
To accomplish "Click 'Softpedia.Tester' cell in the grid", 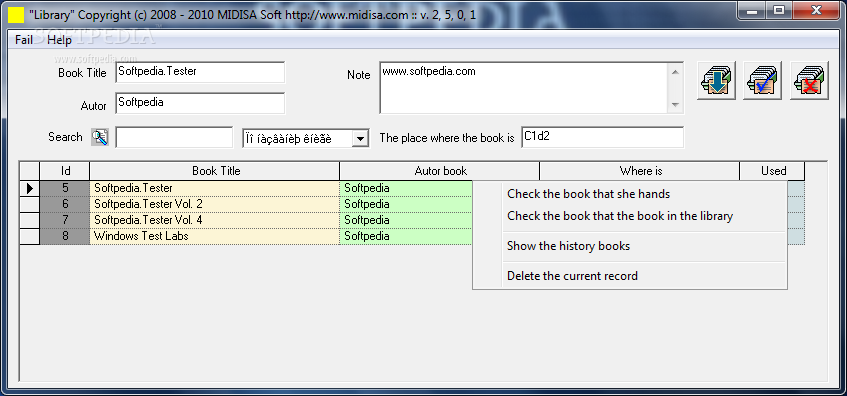I will [215, 189].
